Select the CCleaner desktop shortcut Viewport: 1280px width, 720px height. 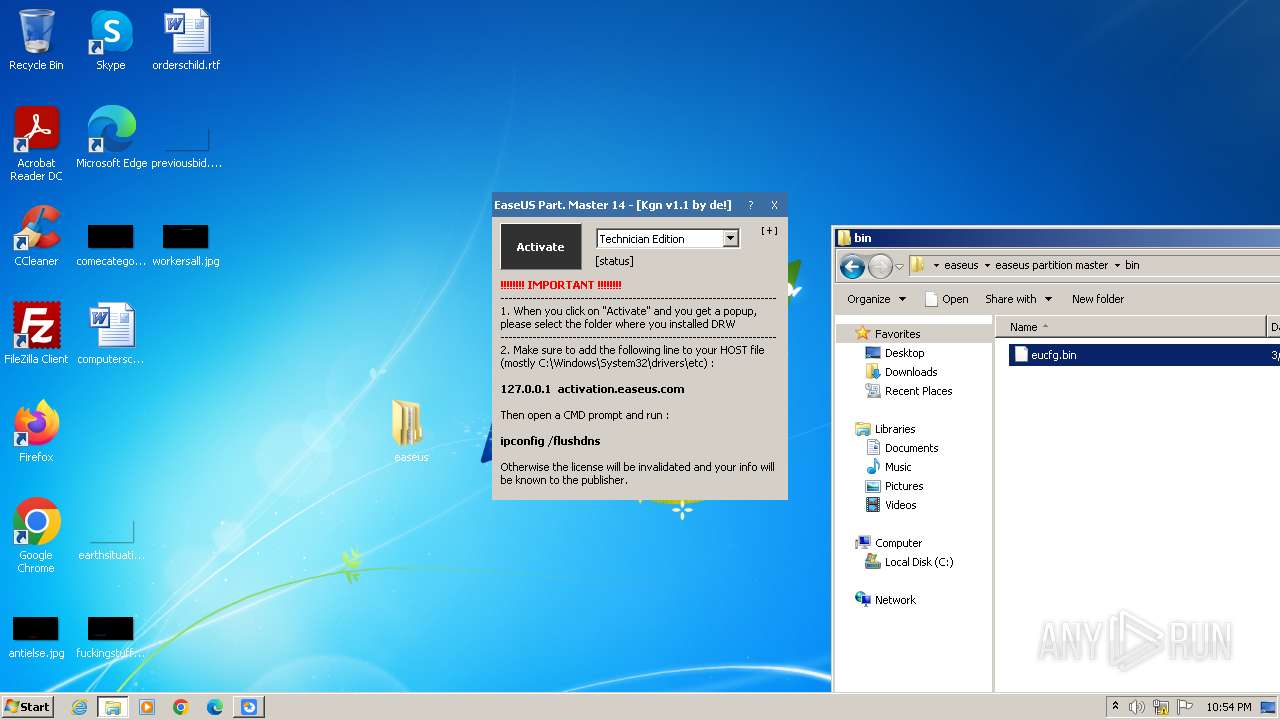point(36,236)
